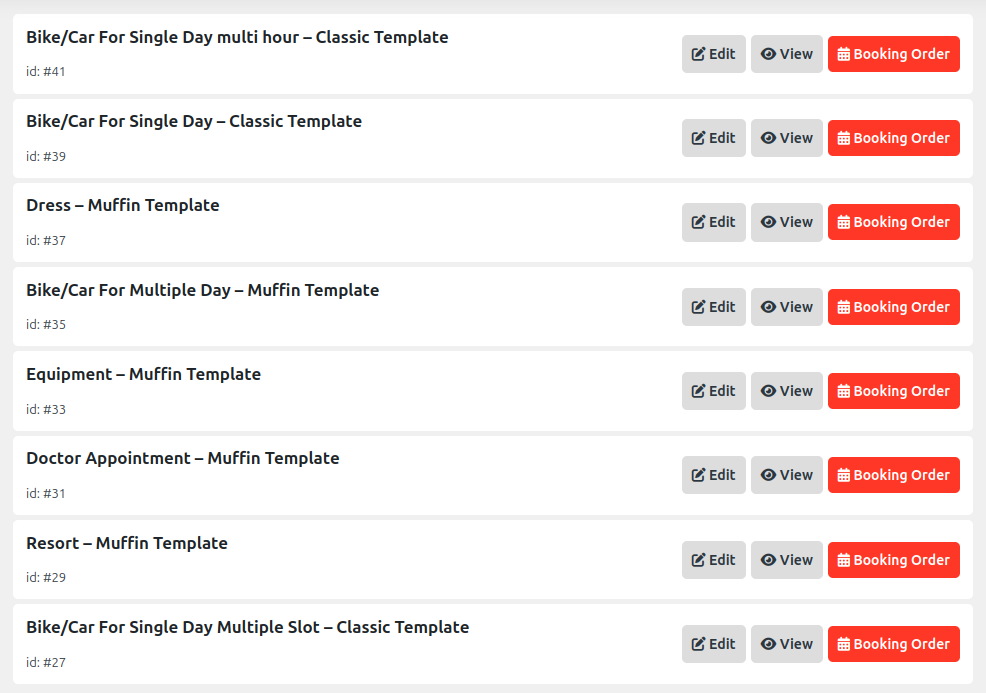Screen dimensions: 986x693
Task: Click calendar icon for id #41 Booking Order
Action: click(843, 54)
